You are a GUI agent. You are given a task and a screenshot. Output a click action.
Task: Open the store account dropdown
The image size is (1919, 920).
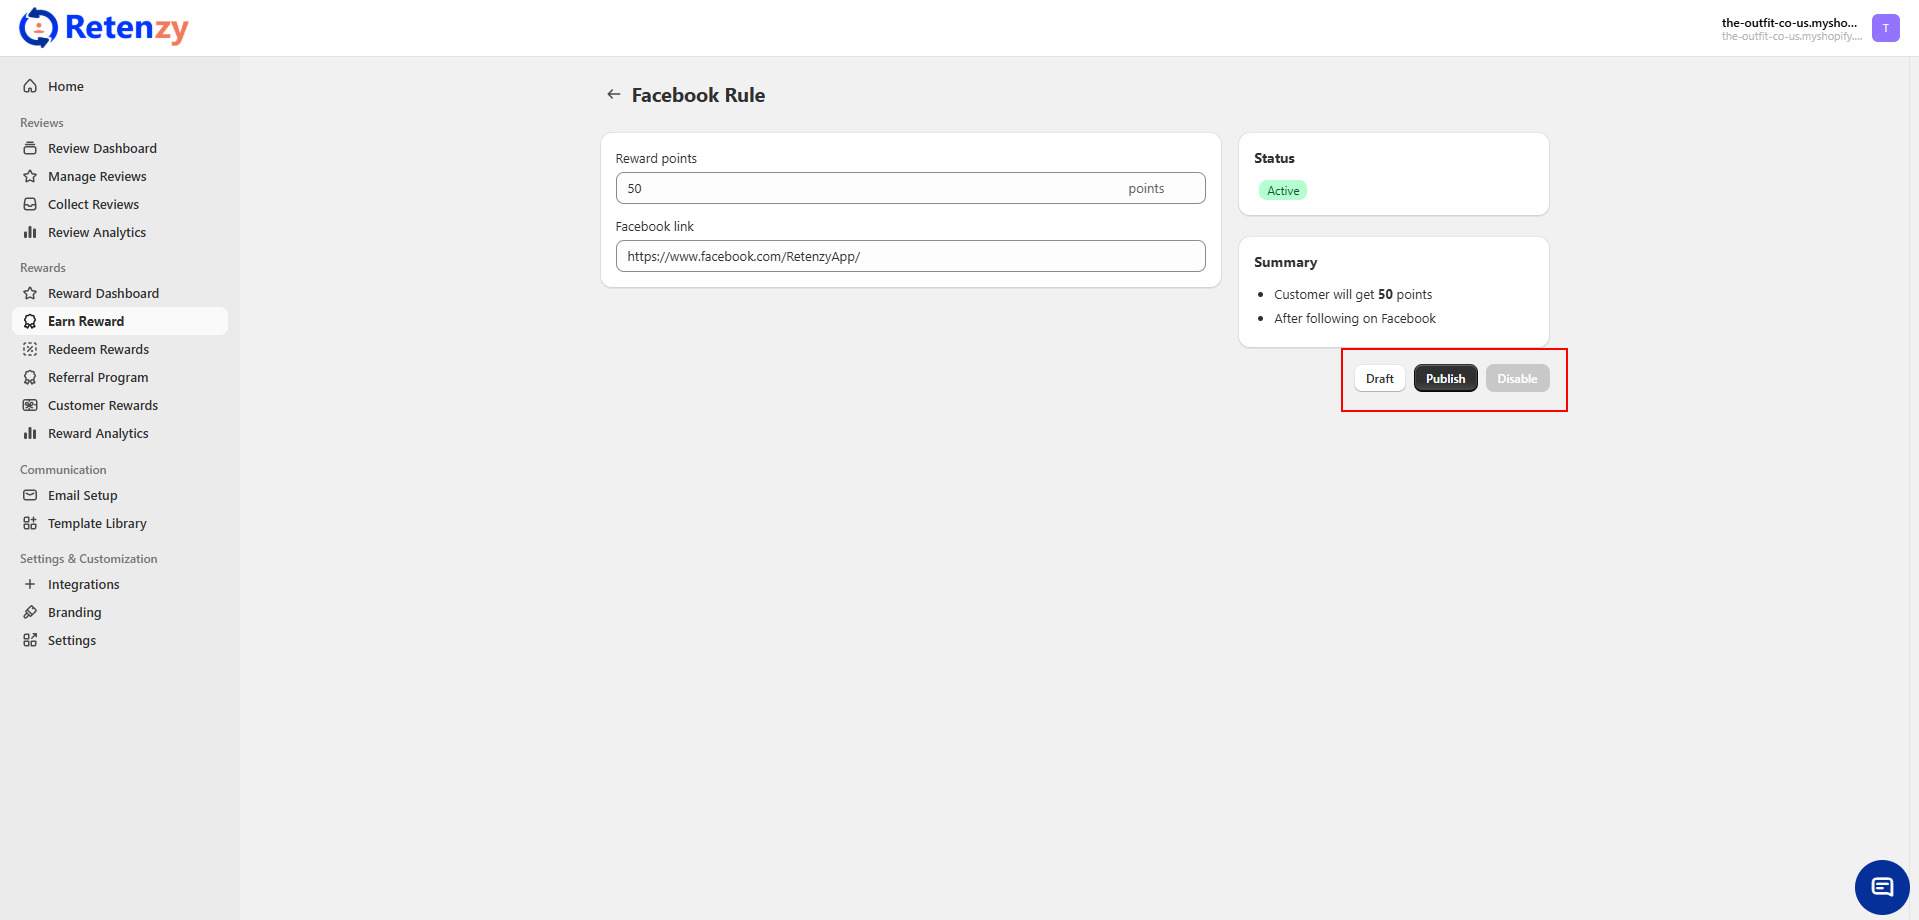[1790, 28]
